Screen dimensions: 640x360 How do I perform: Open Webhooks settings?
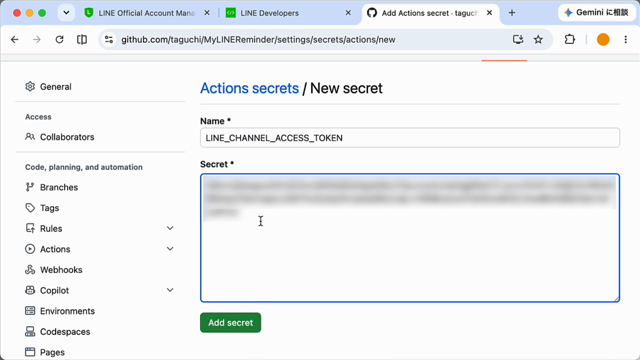61,270
